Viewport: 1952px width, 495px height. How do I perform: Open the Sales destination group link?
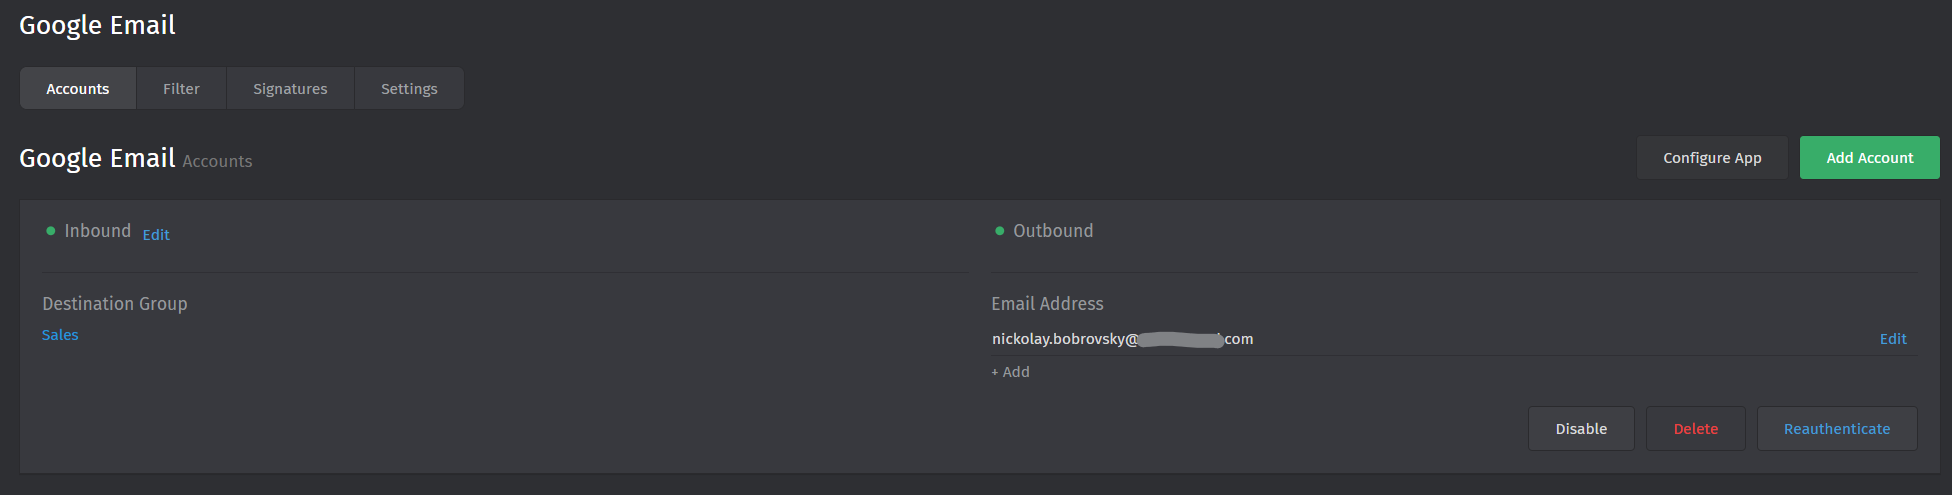click(x=60, y=335)
